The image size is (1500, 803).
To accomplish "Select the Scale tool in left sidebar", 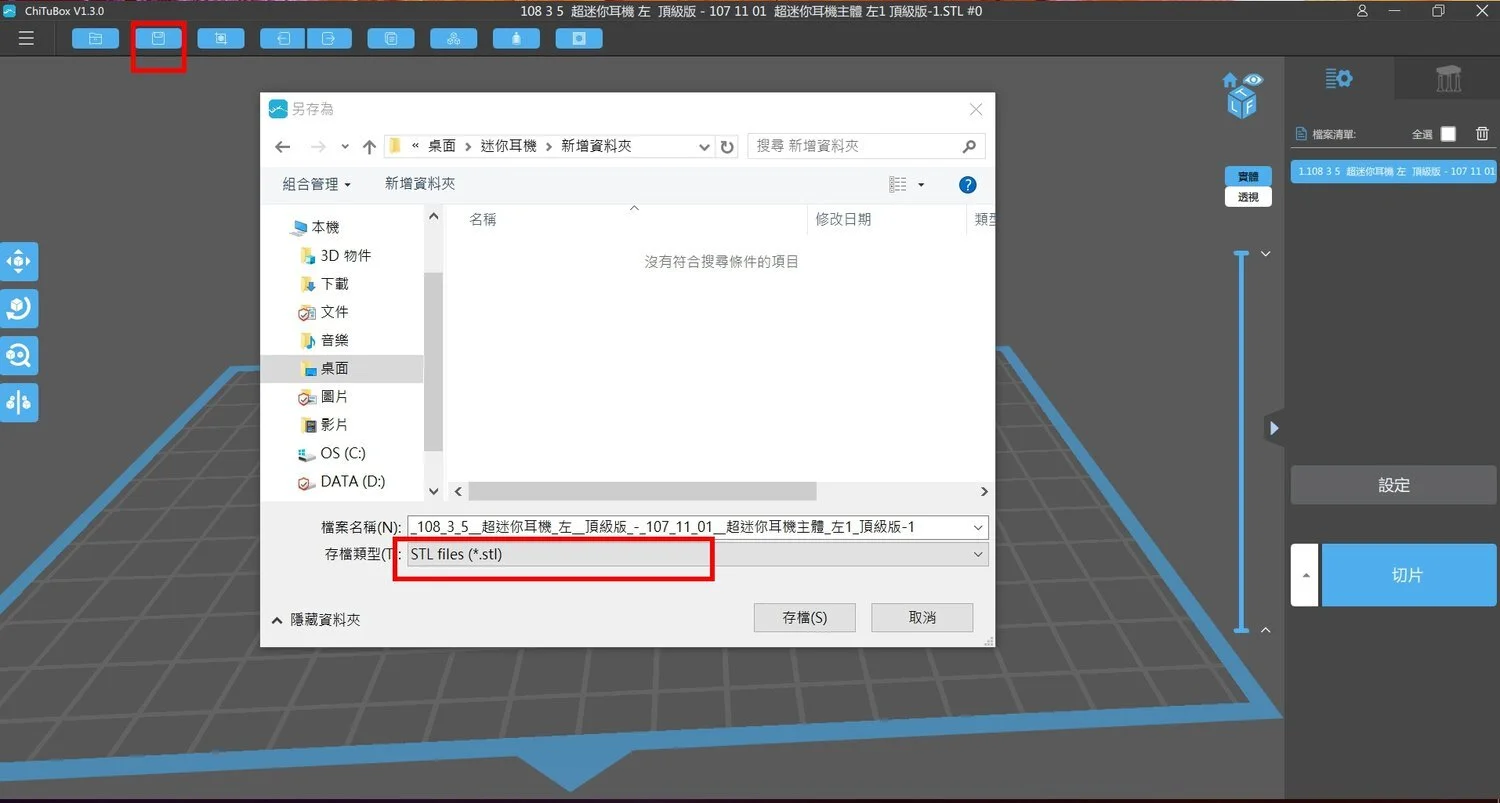I will [19, 355].
